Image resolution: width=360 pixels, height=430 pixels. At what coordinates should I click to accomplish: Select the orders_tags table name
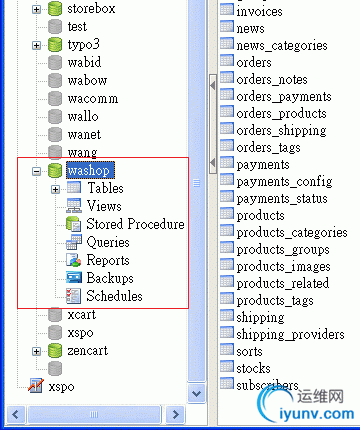coord(268,148)
